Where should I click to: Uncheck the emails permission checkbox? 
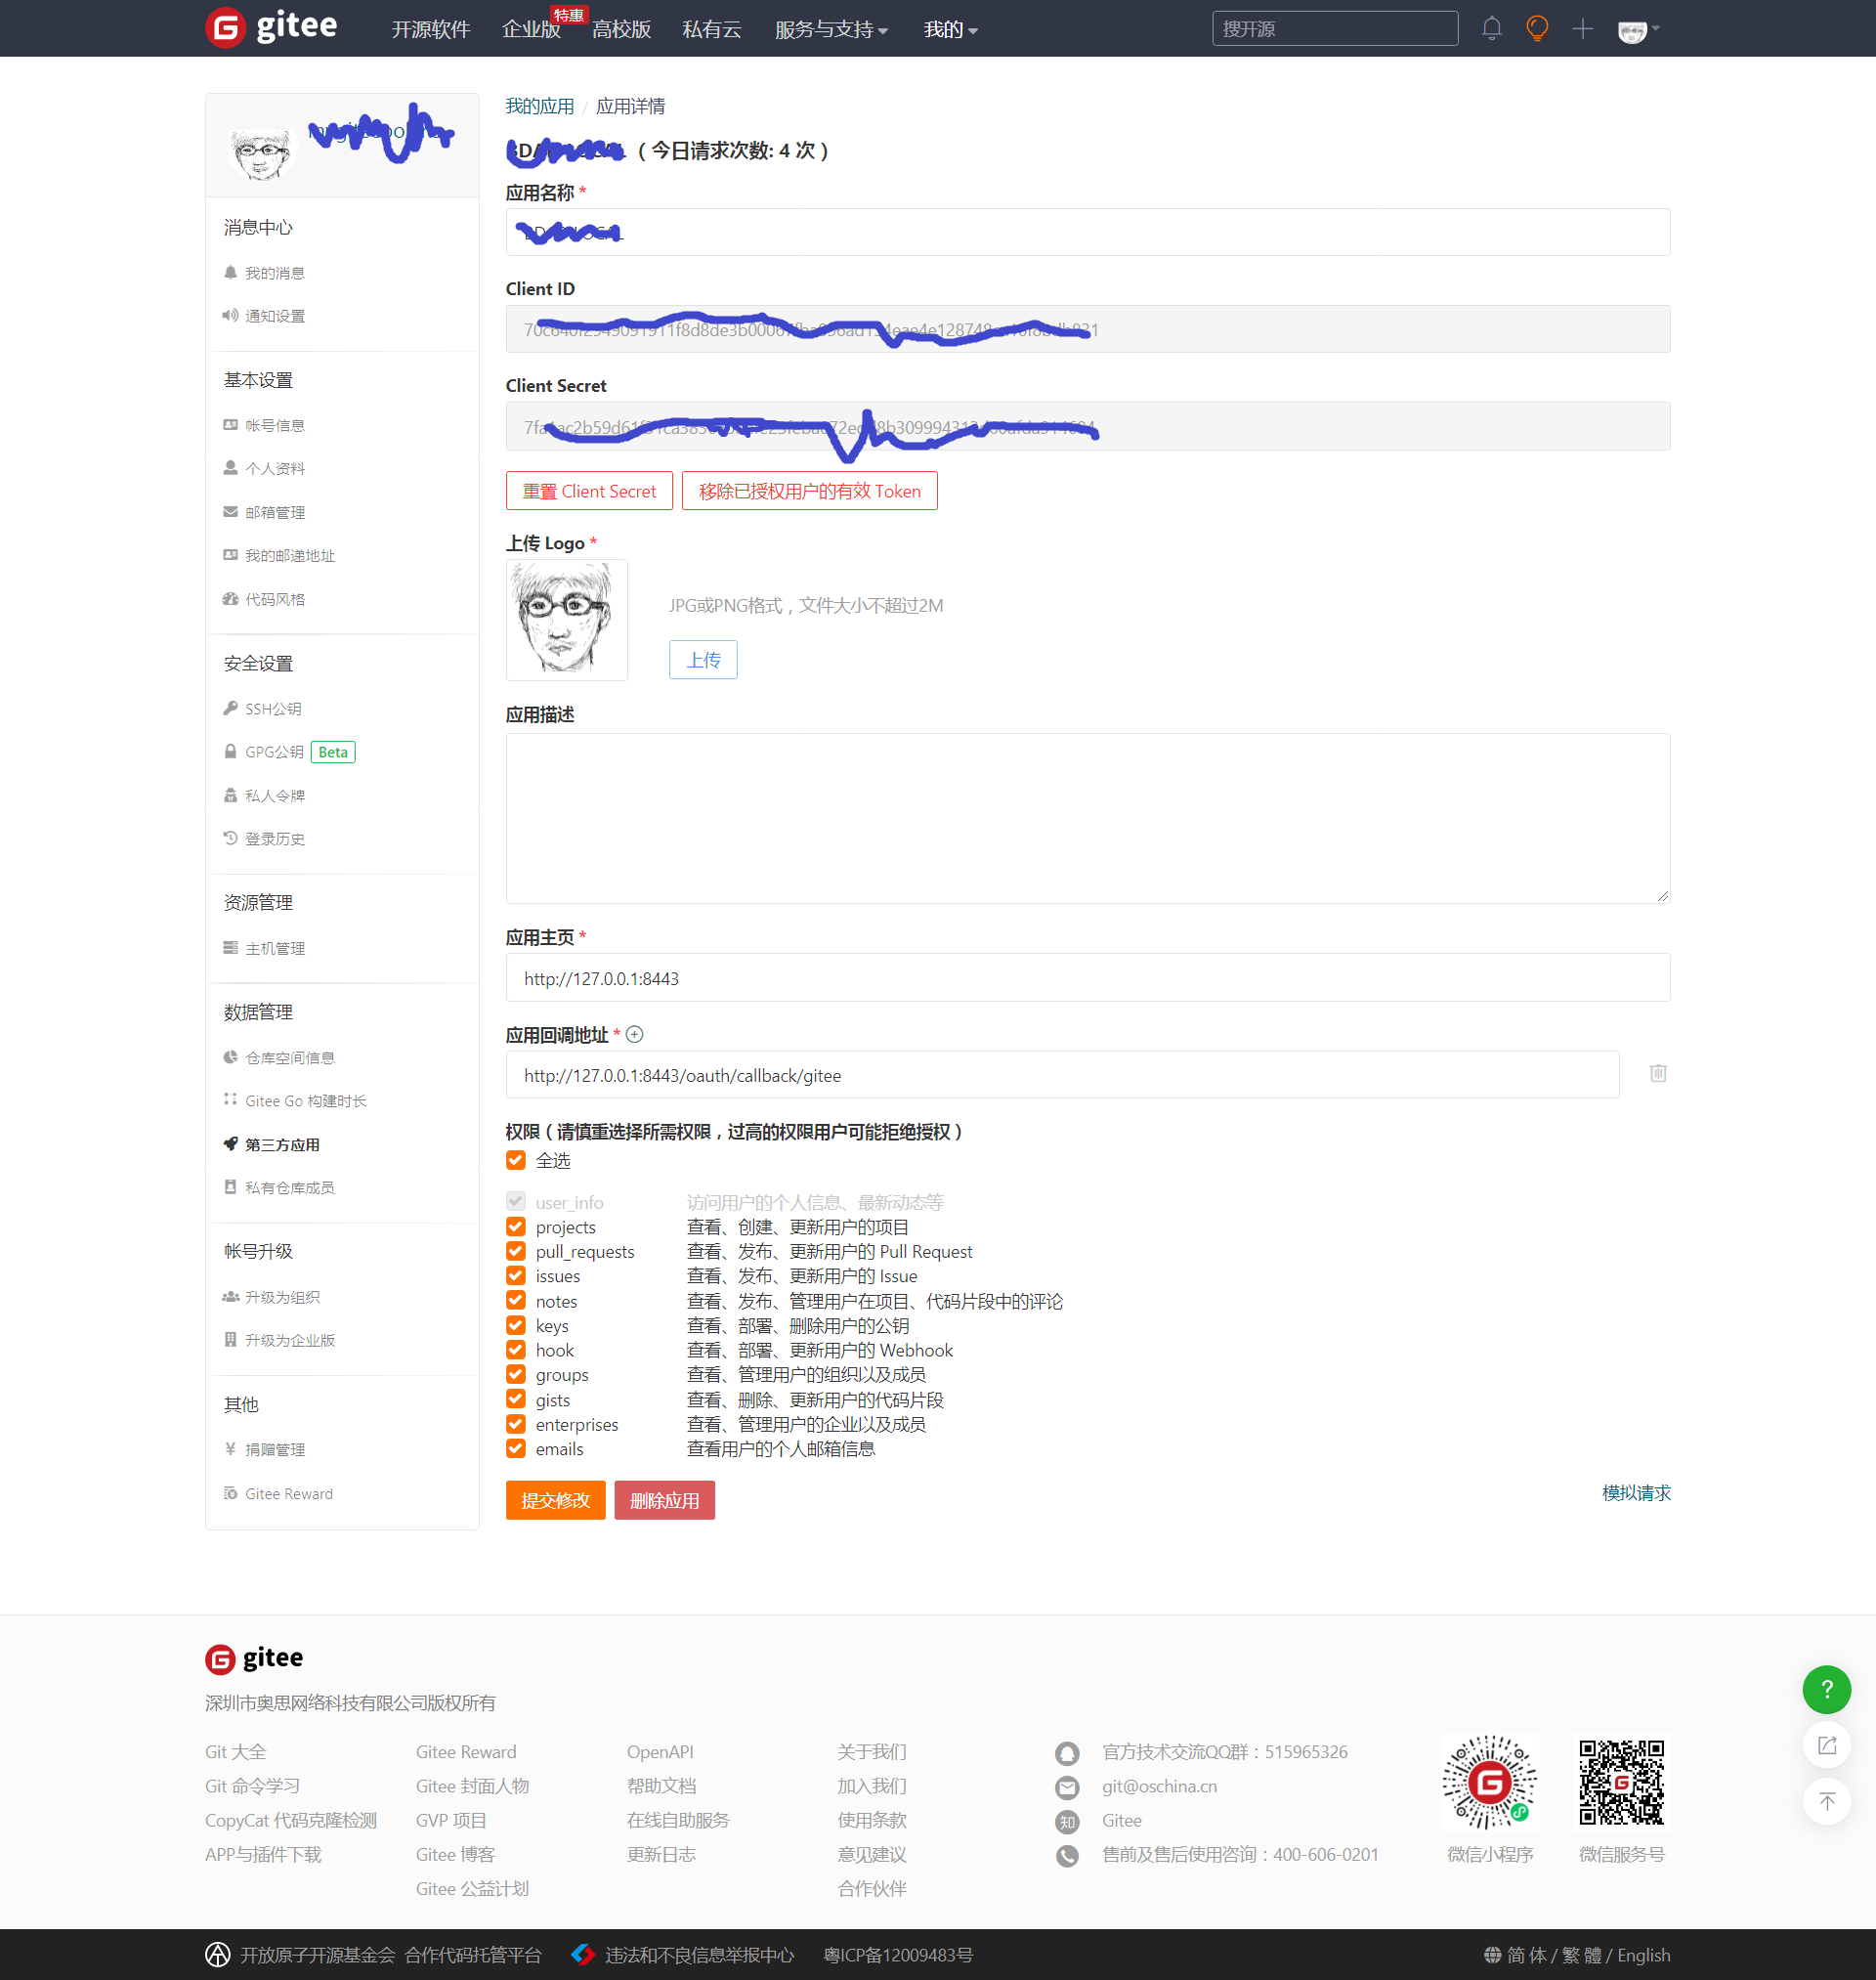pos(516,1449)
